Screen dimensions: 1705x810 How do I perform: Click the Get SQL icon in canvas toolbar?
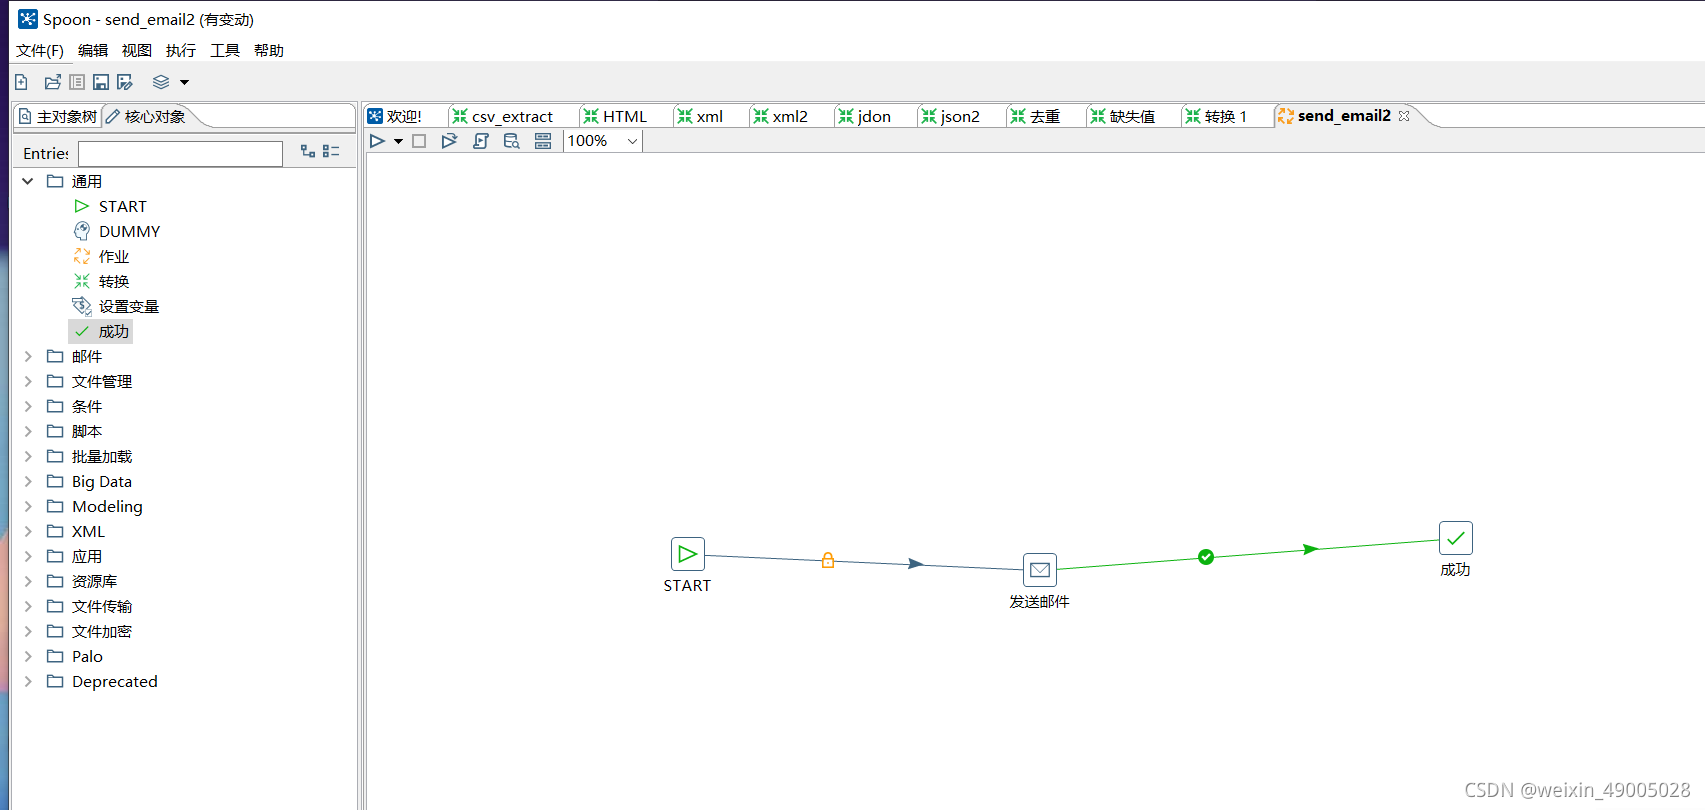pos(481,141)
